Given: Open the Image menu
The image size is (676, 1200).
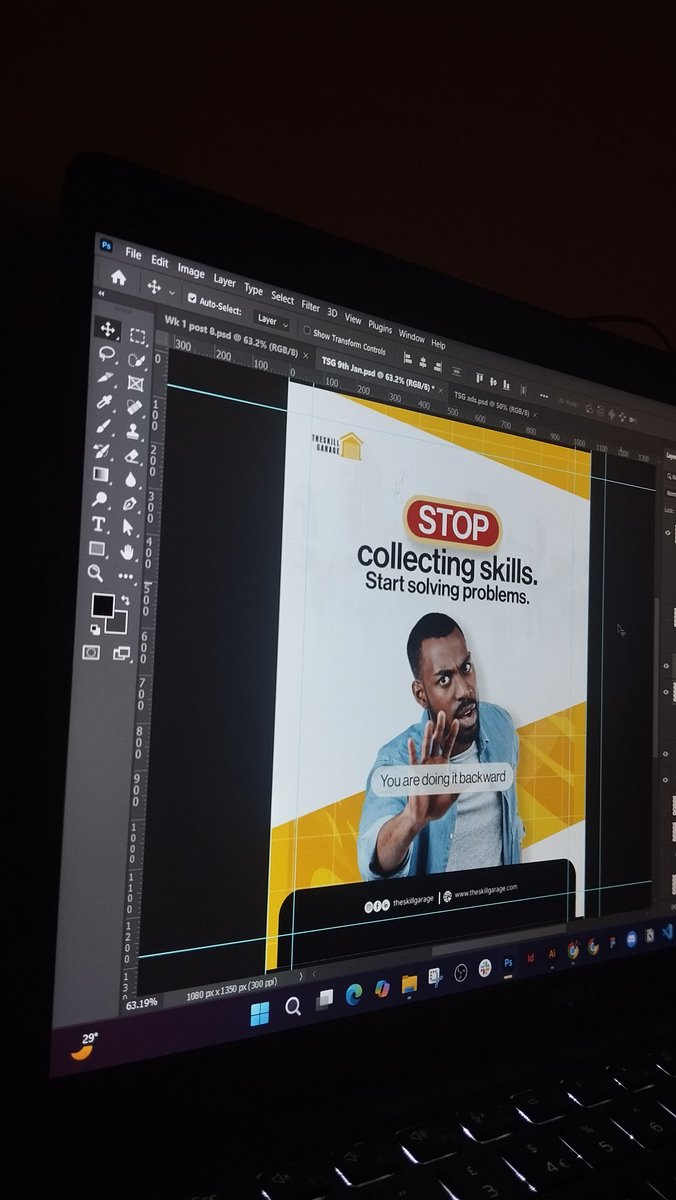Looking at the screenshot, I should click(191, 271).
